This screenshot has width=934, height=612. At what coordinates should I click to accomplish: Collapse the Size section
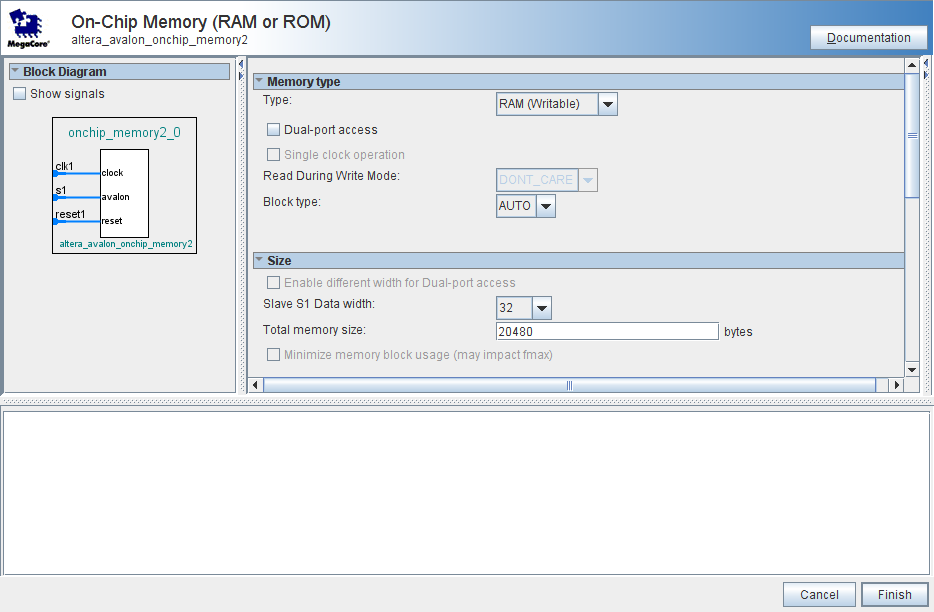coord(259,261)
